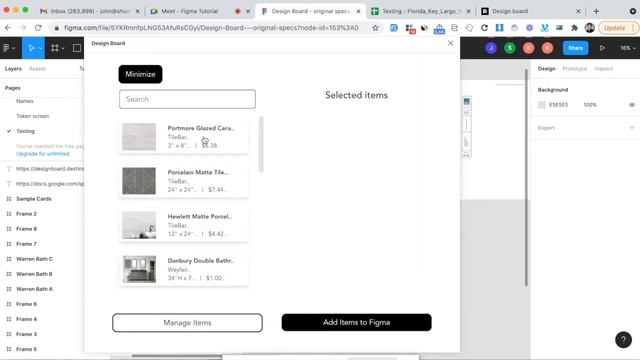Click the frame icon beside Frame 3
The image size is (640, 360).
pos(9,334)
